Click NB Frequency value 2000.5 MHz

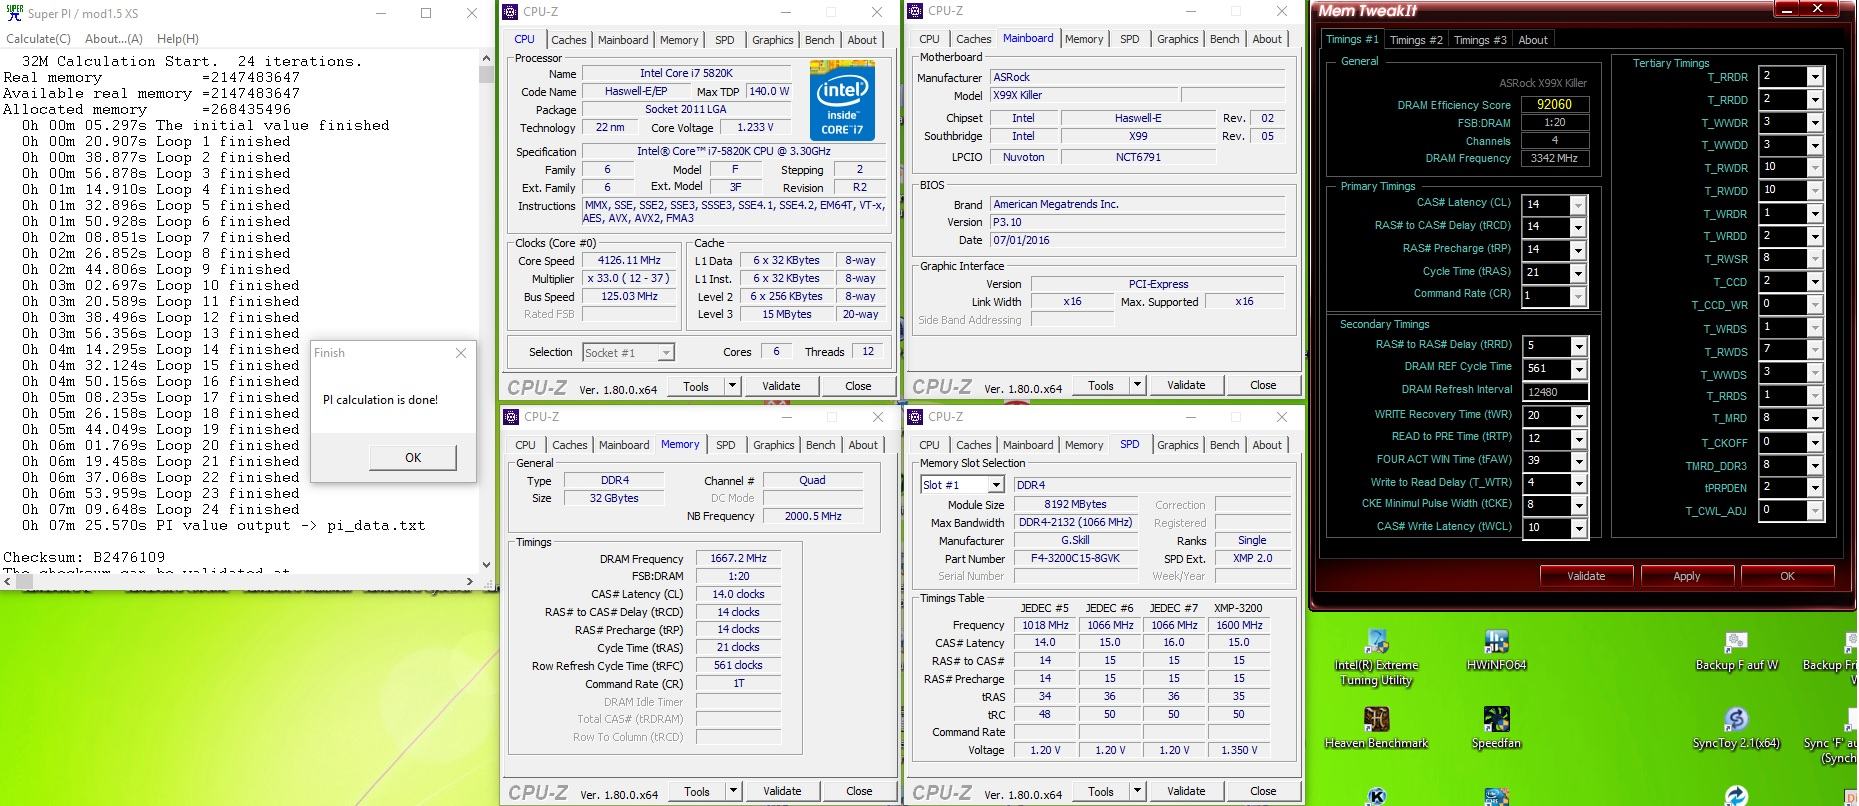[x=813, y=516]
